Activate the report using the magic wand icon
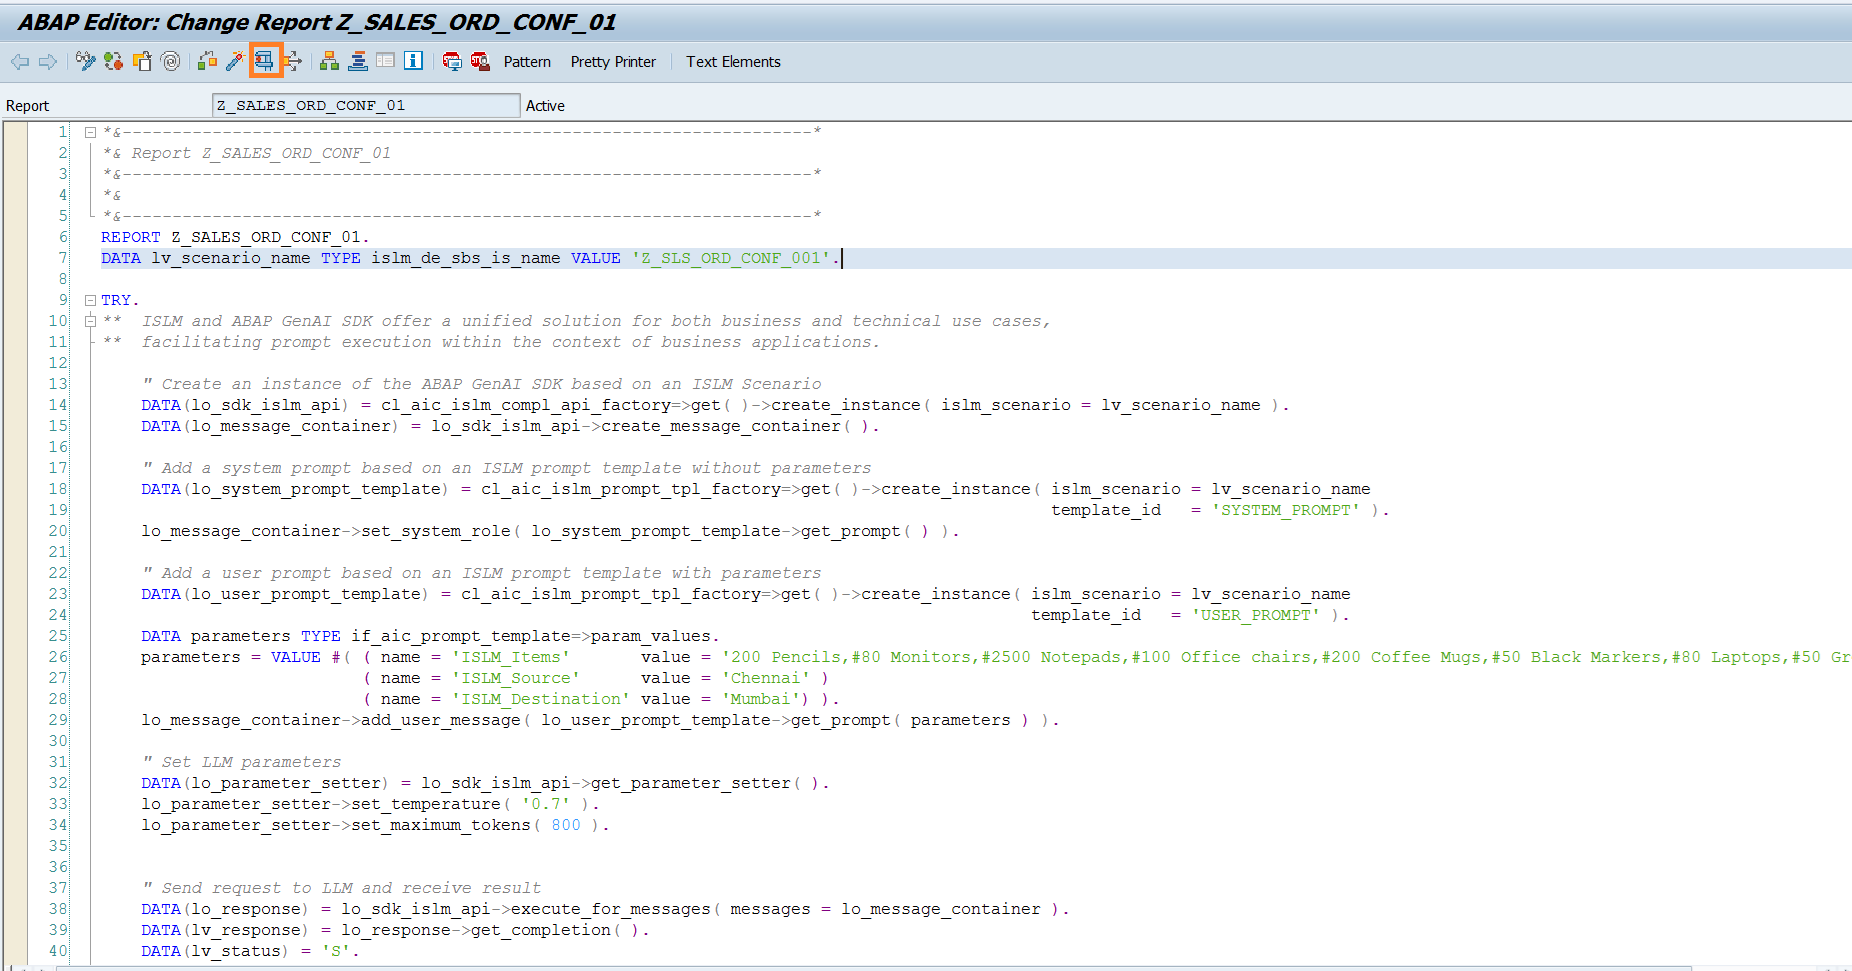 (x=235, y=62)
